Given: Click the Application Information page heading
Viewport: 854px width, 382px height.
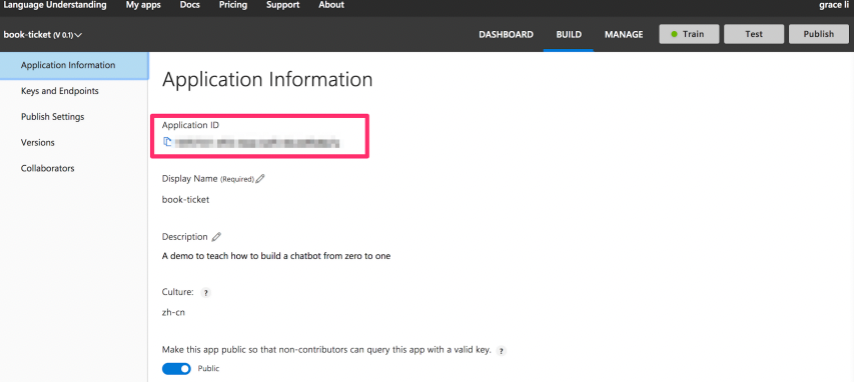Looking at the screenshot, I should (x=267, y=79).
